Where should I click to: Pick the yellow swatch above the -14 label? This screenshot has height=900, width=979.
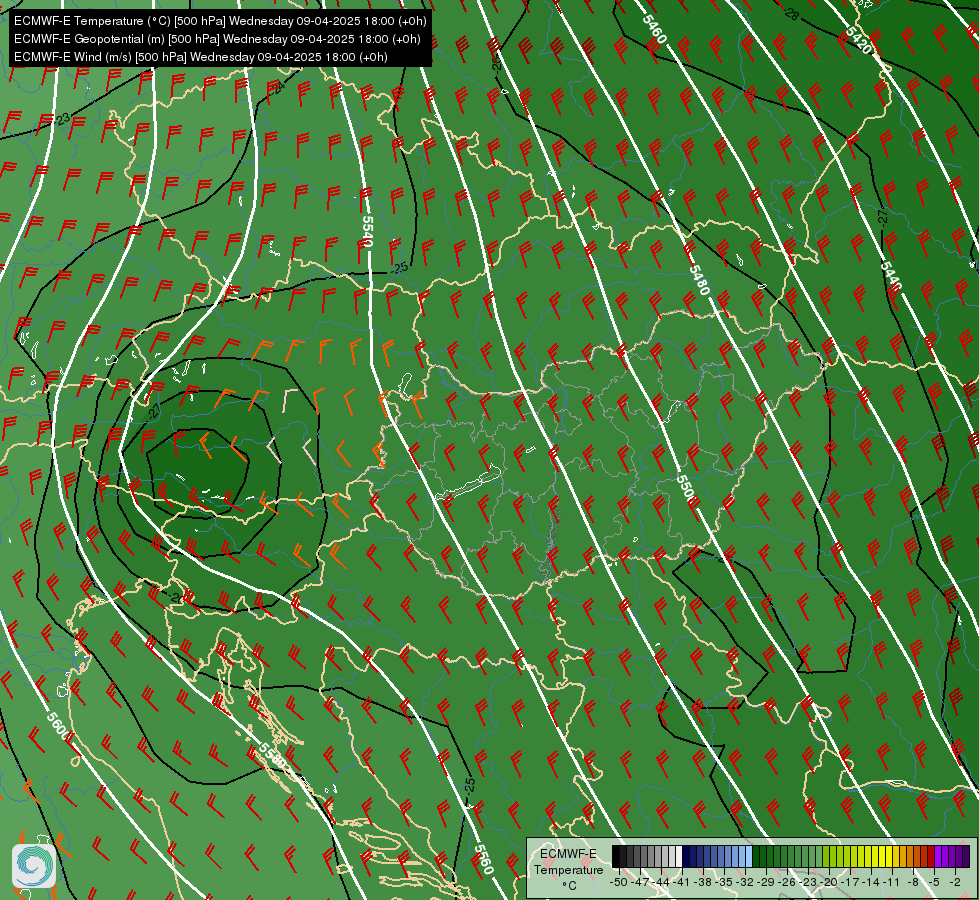click(x=873, y=856)
